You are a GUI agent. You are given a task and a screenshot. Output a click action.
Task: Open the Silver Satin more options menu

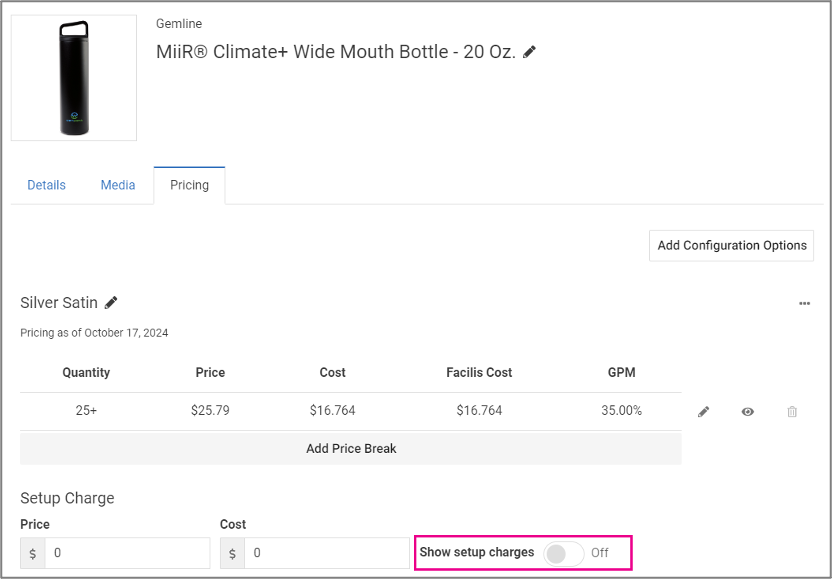(x=804, y=304)
